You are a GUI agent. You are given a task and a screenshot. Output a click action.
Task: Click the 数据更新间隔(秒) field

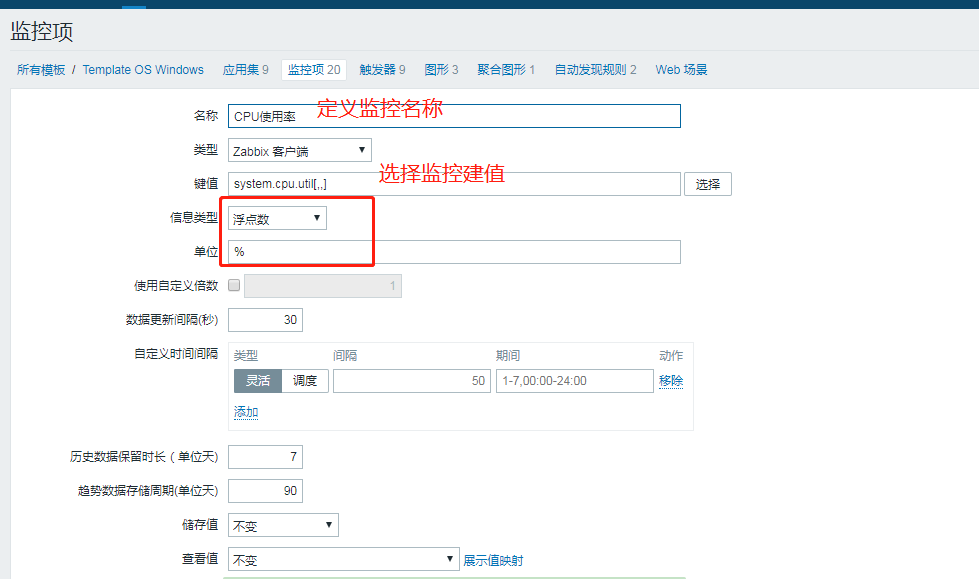pos(265,320)
